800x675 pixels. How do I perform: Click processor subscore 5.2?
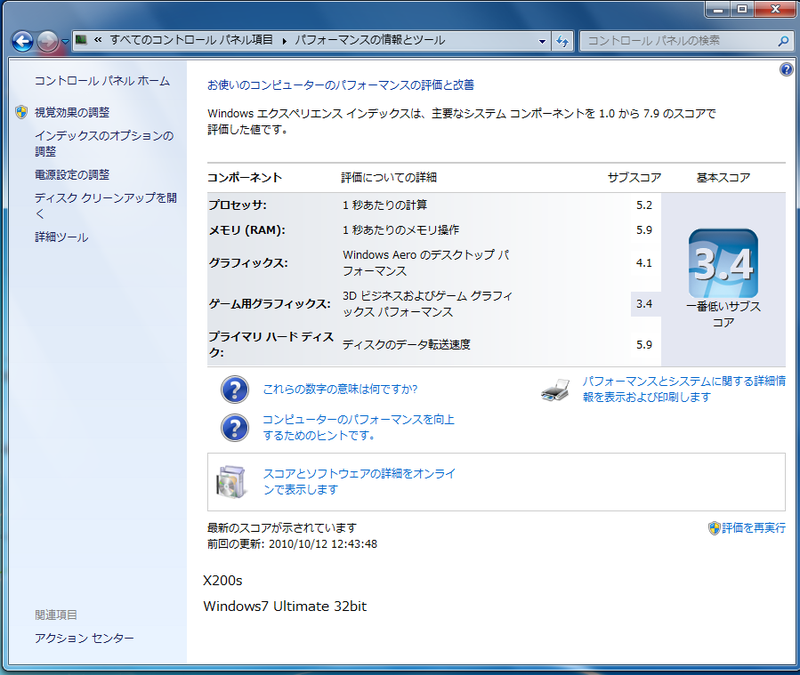(644, 205)
